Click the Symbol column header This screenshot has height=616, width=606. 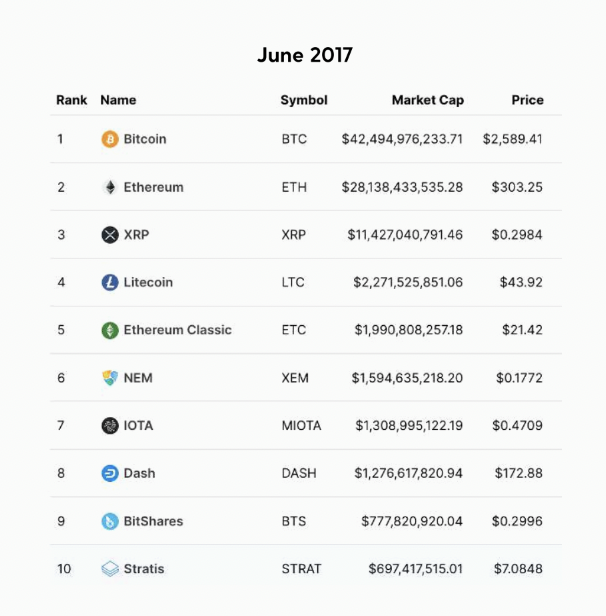(x=304, y=100)
